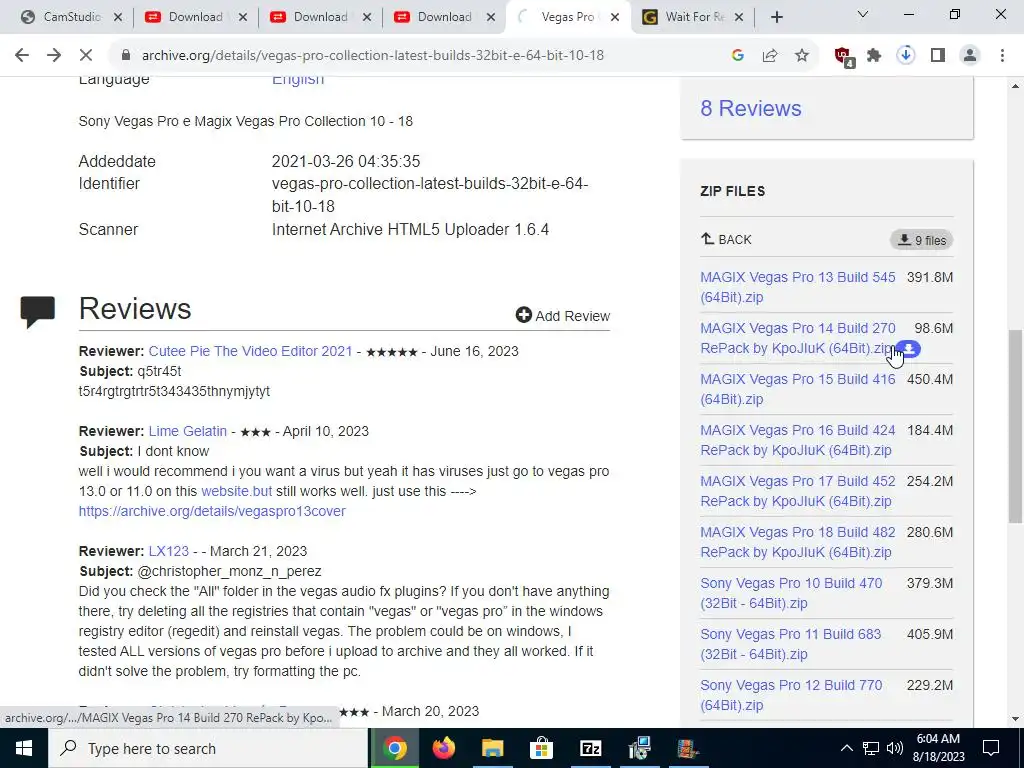Close the CamStudio tab
The image size is (1024, 768).
point(118,18)
